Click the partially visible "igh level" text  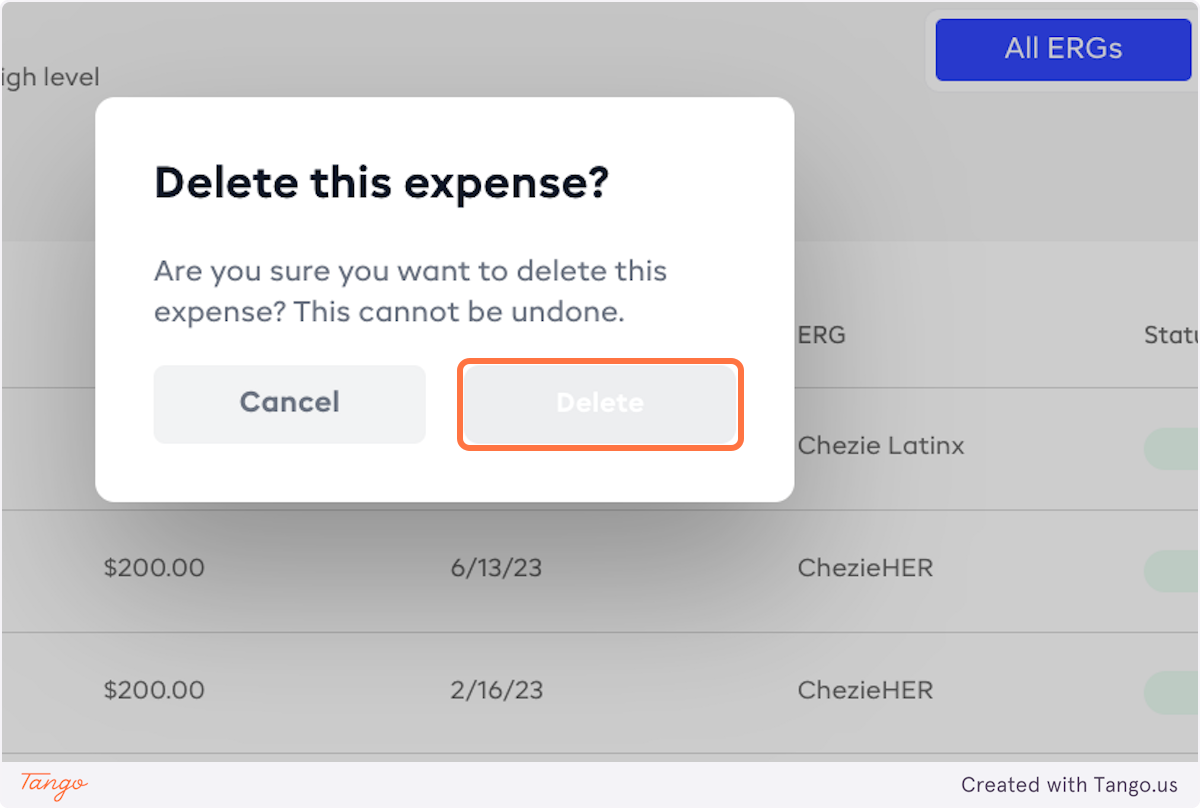pos(50,77)
